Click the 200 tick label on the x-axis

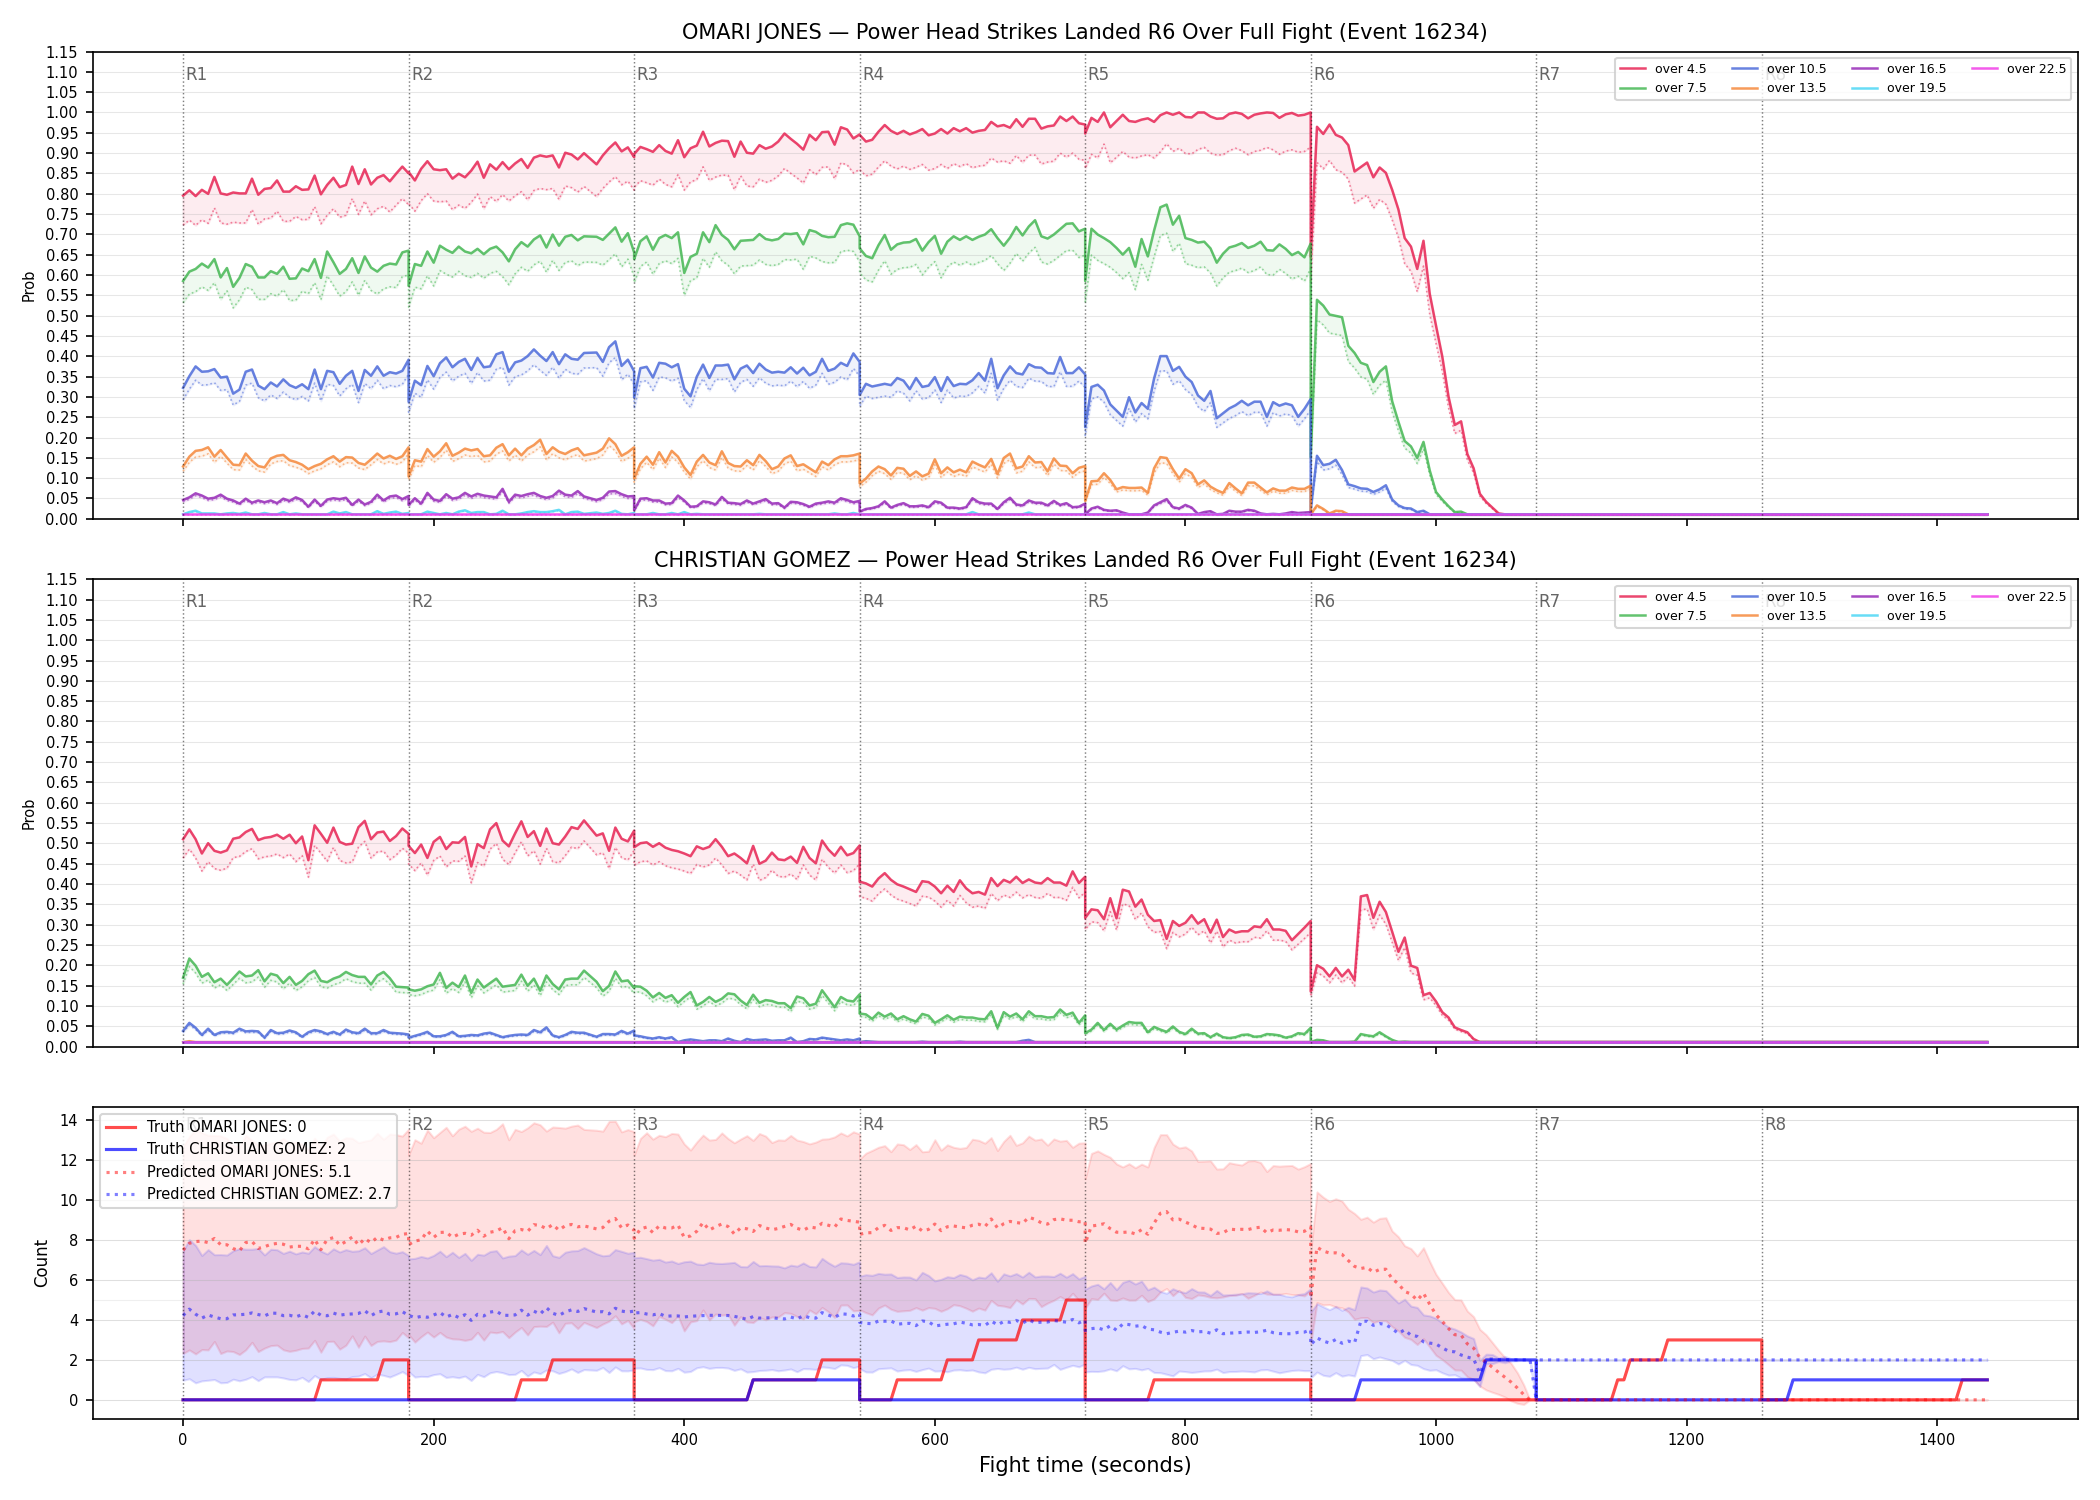pyautogui.click(x=433, y=1440)
